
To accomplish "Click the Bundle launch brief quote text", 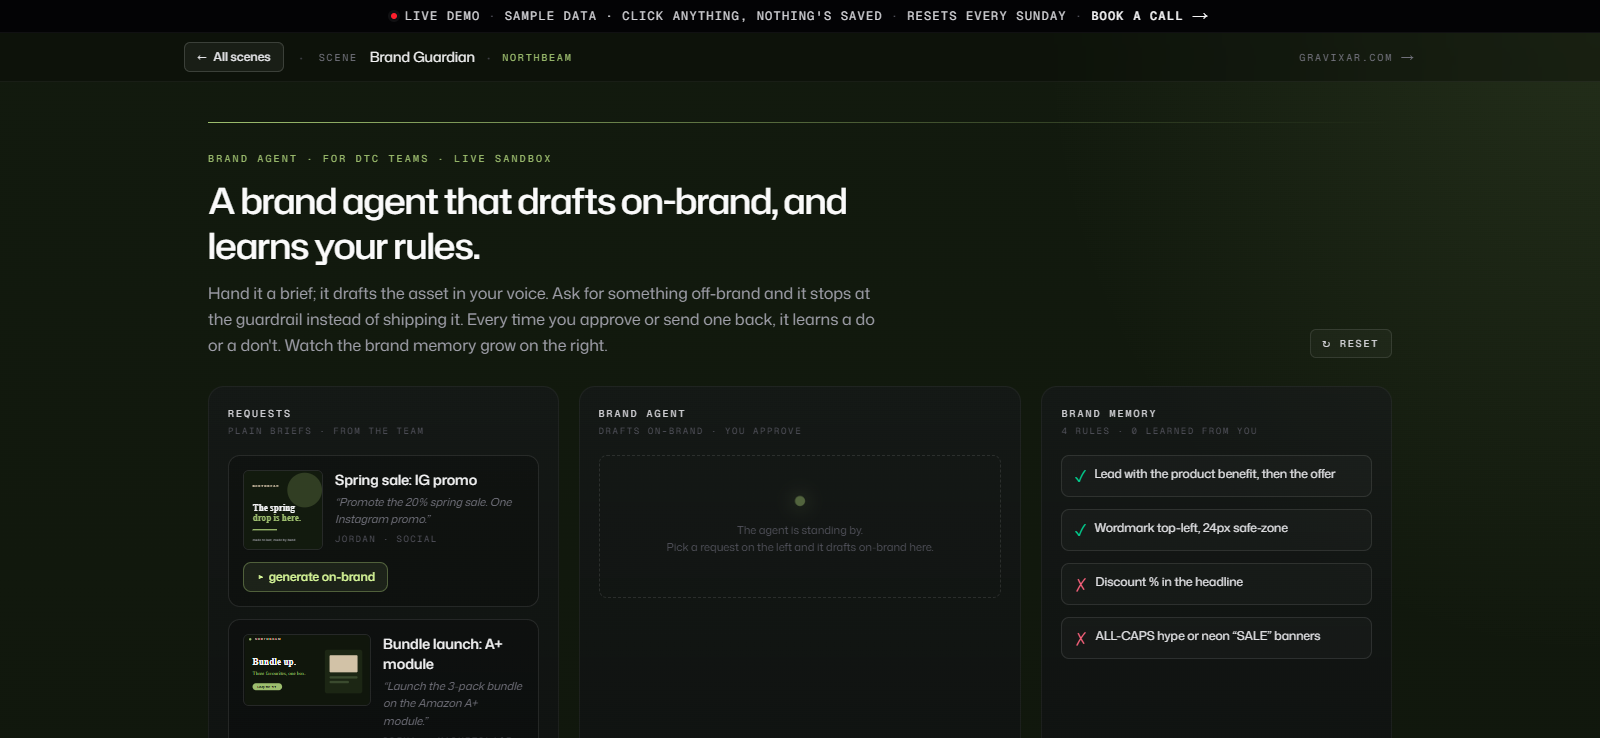I will [453, 703].
